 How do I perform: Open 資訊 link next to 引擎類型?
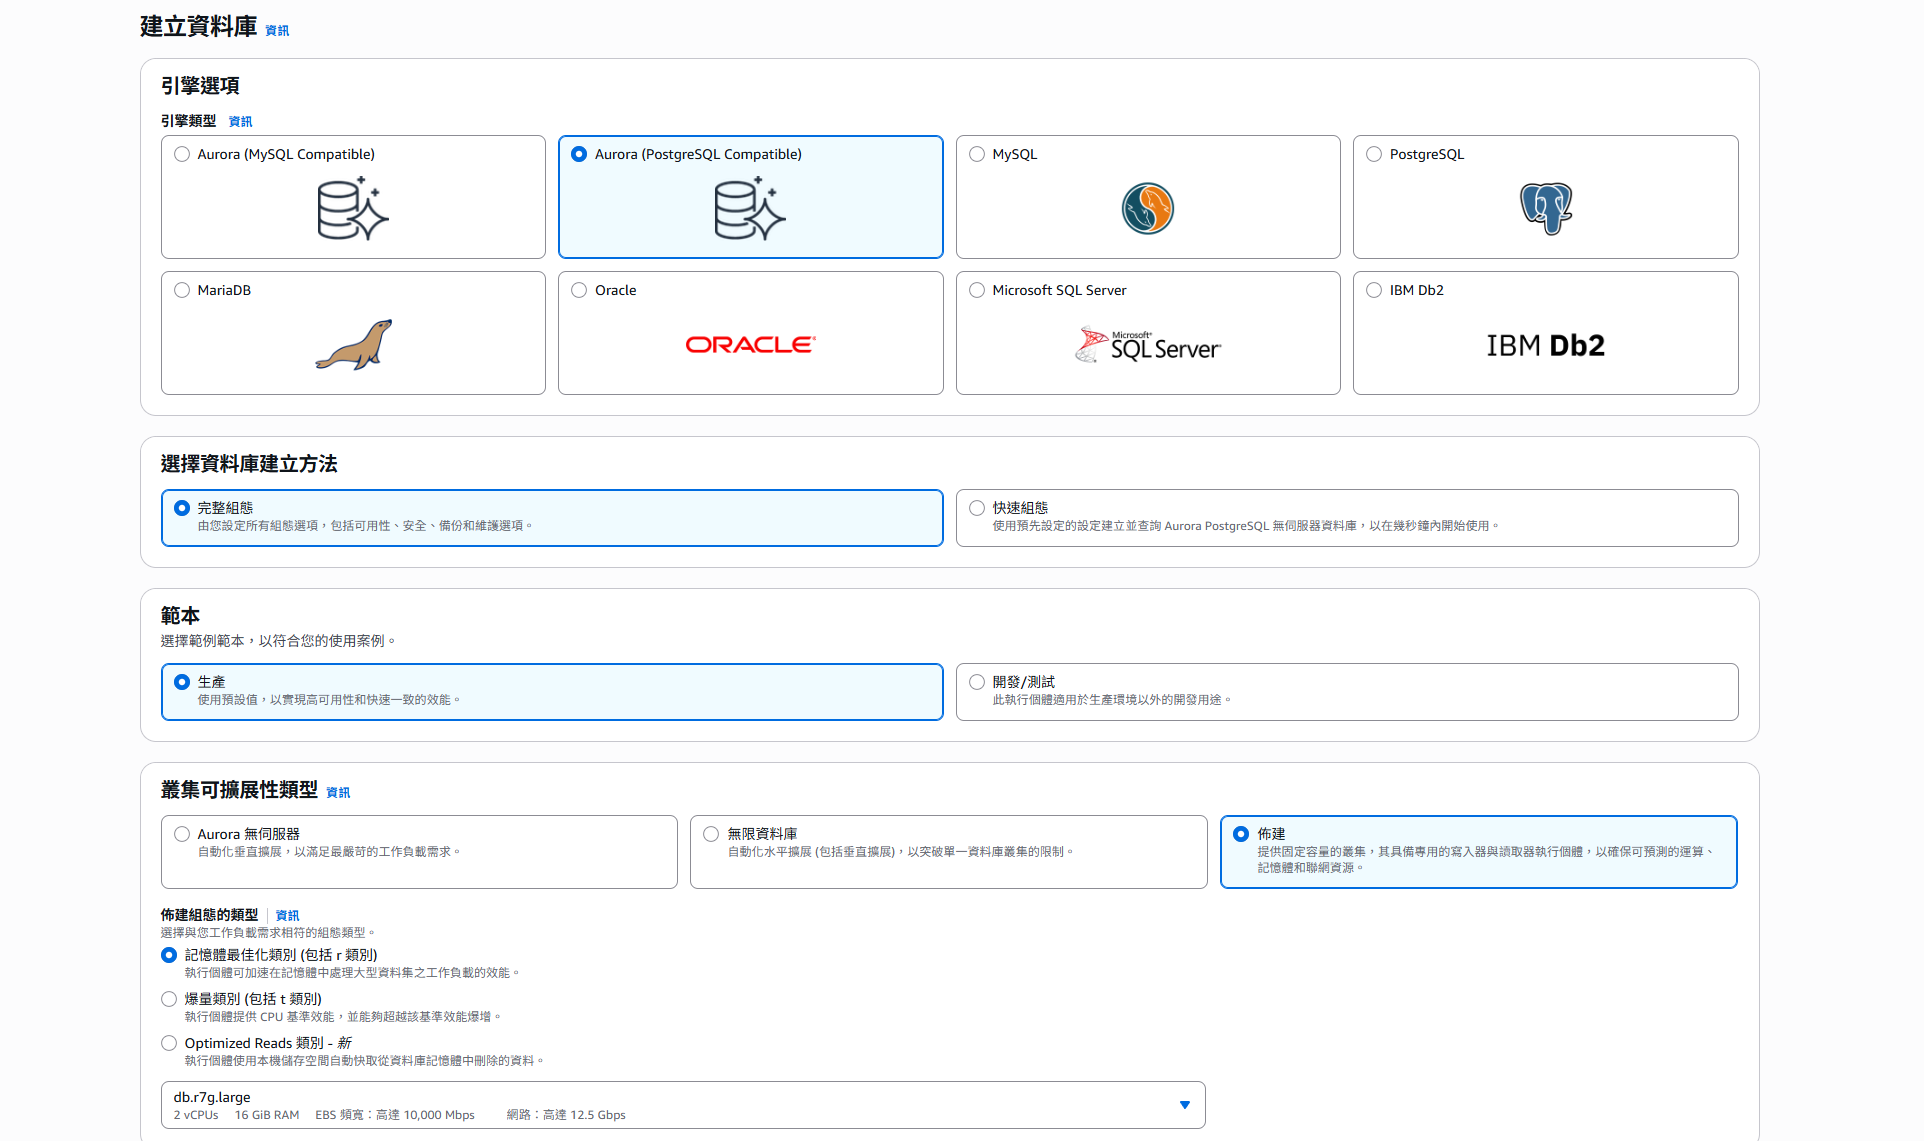click(x=241, y=122)
